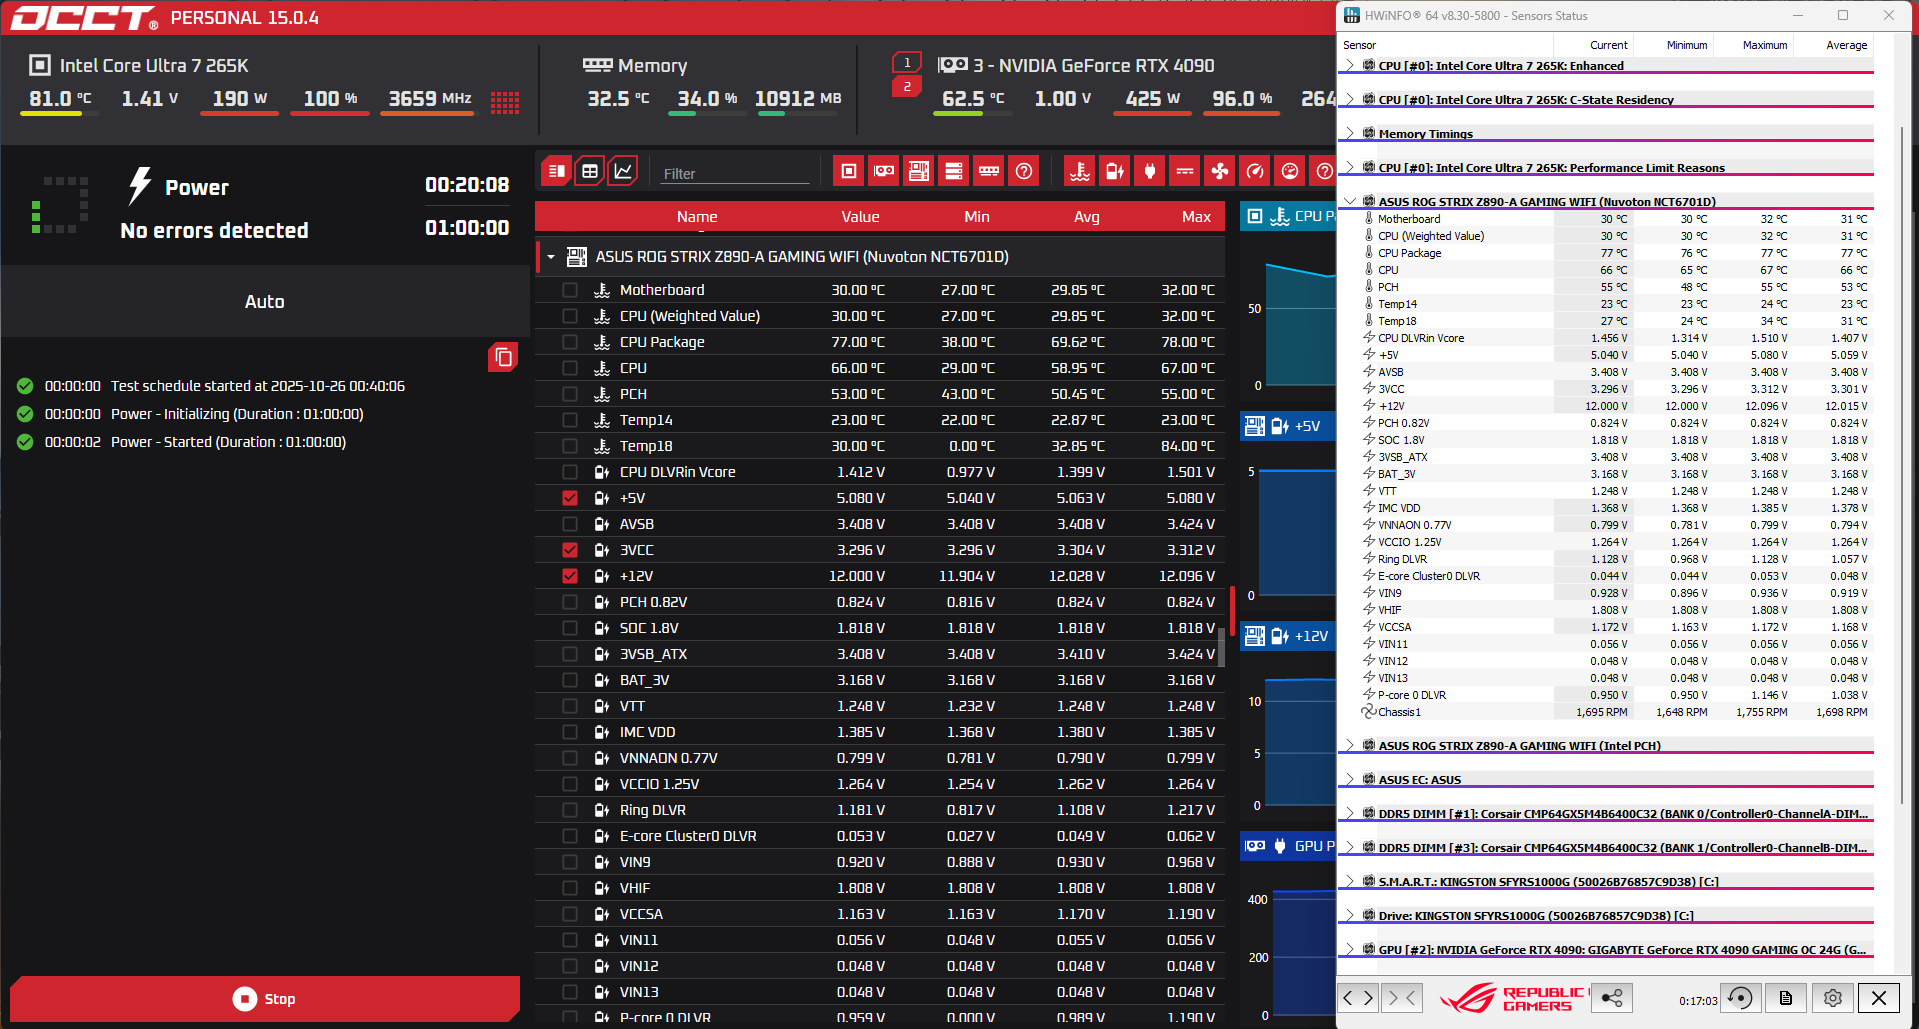Collapse the ASUS ROG STRIX Z890-A group in OCCT
The width and height of the screenshot is (1919, 1029).
[551, 257]
